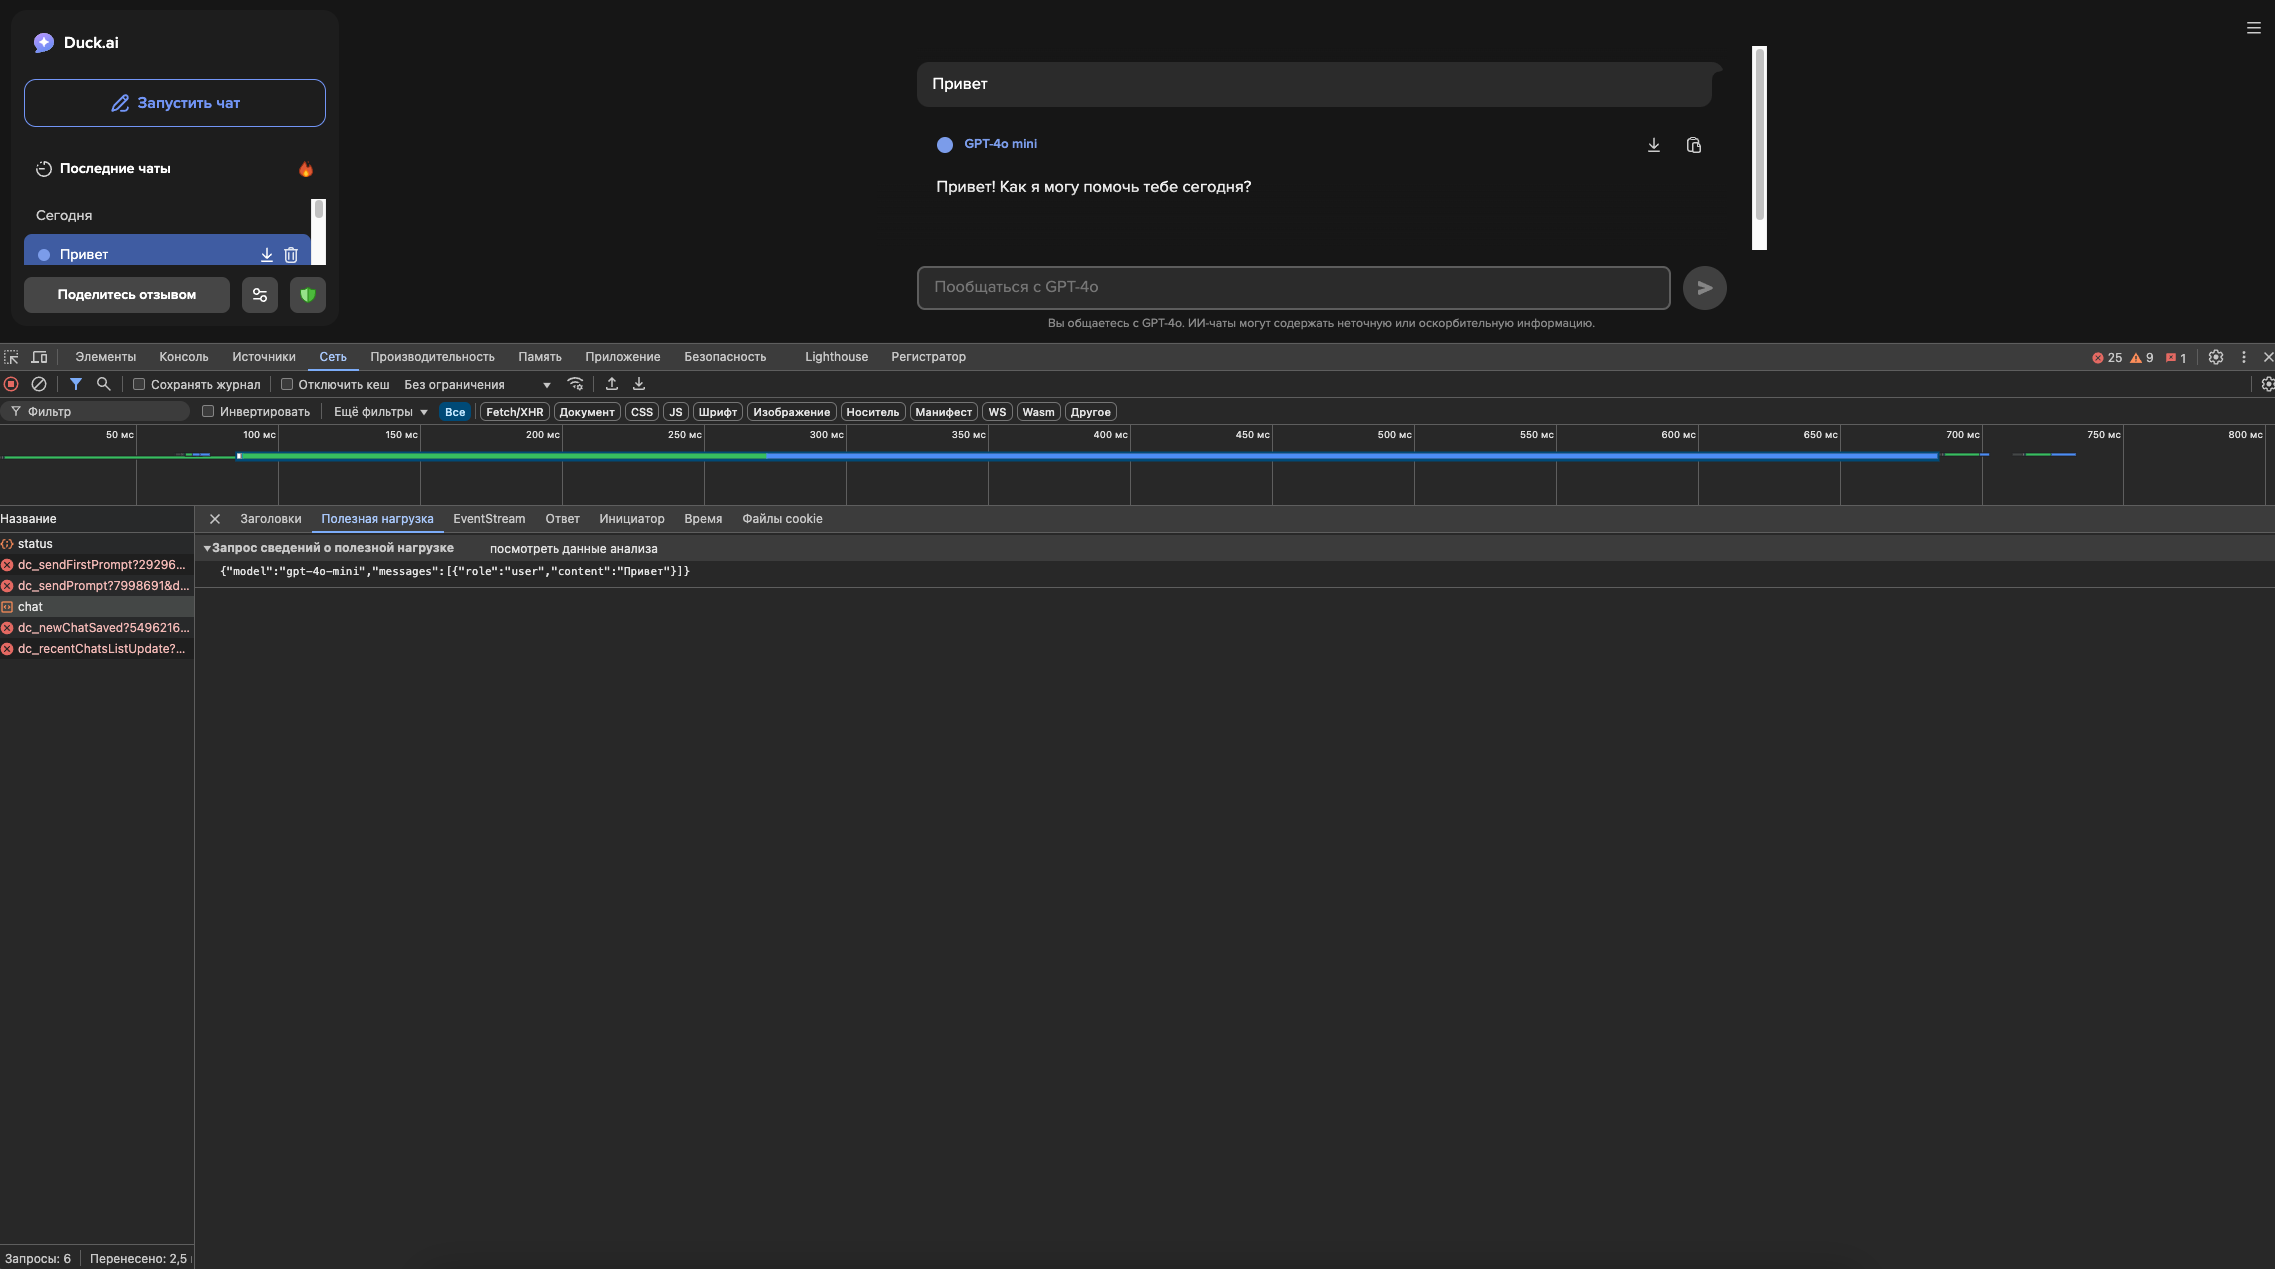Open the EventStream request tab
Viewport: 2275px width, 1269px height.
pyautogui.click(x=489, y=519)
